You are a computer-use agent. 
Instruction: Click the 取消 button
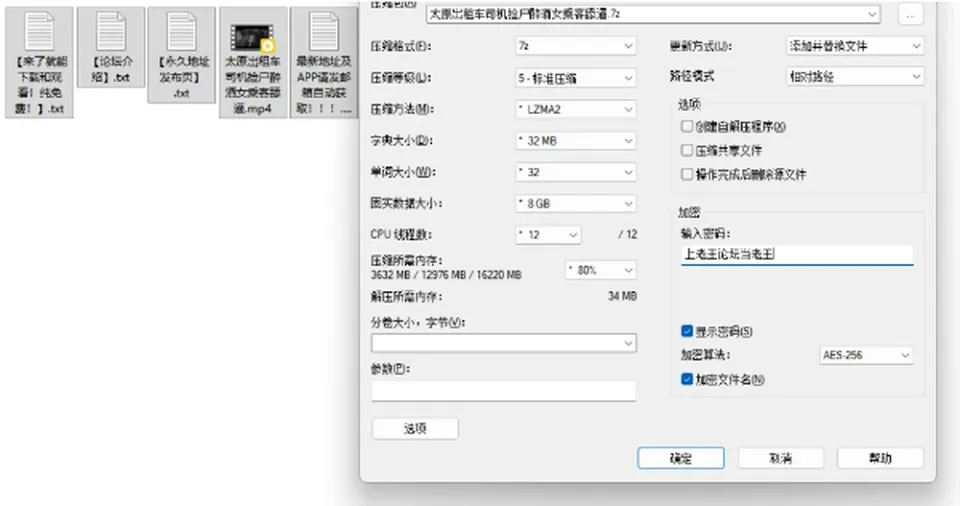[781, 458]
